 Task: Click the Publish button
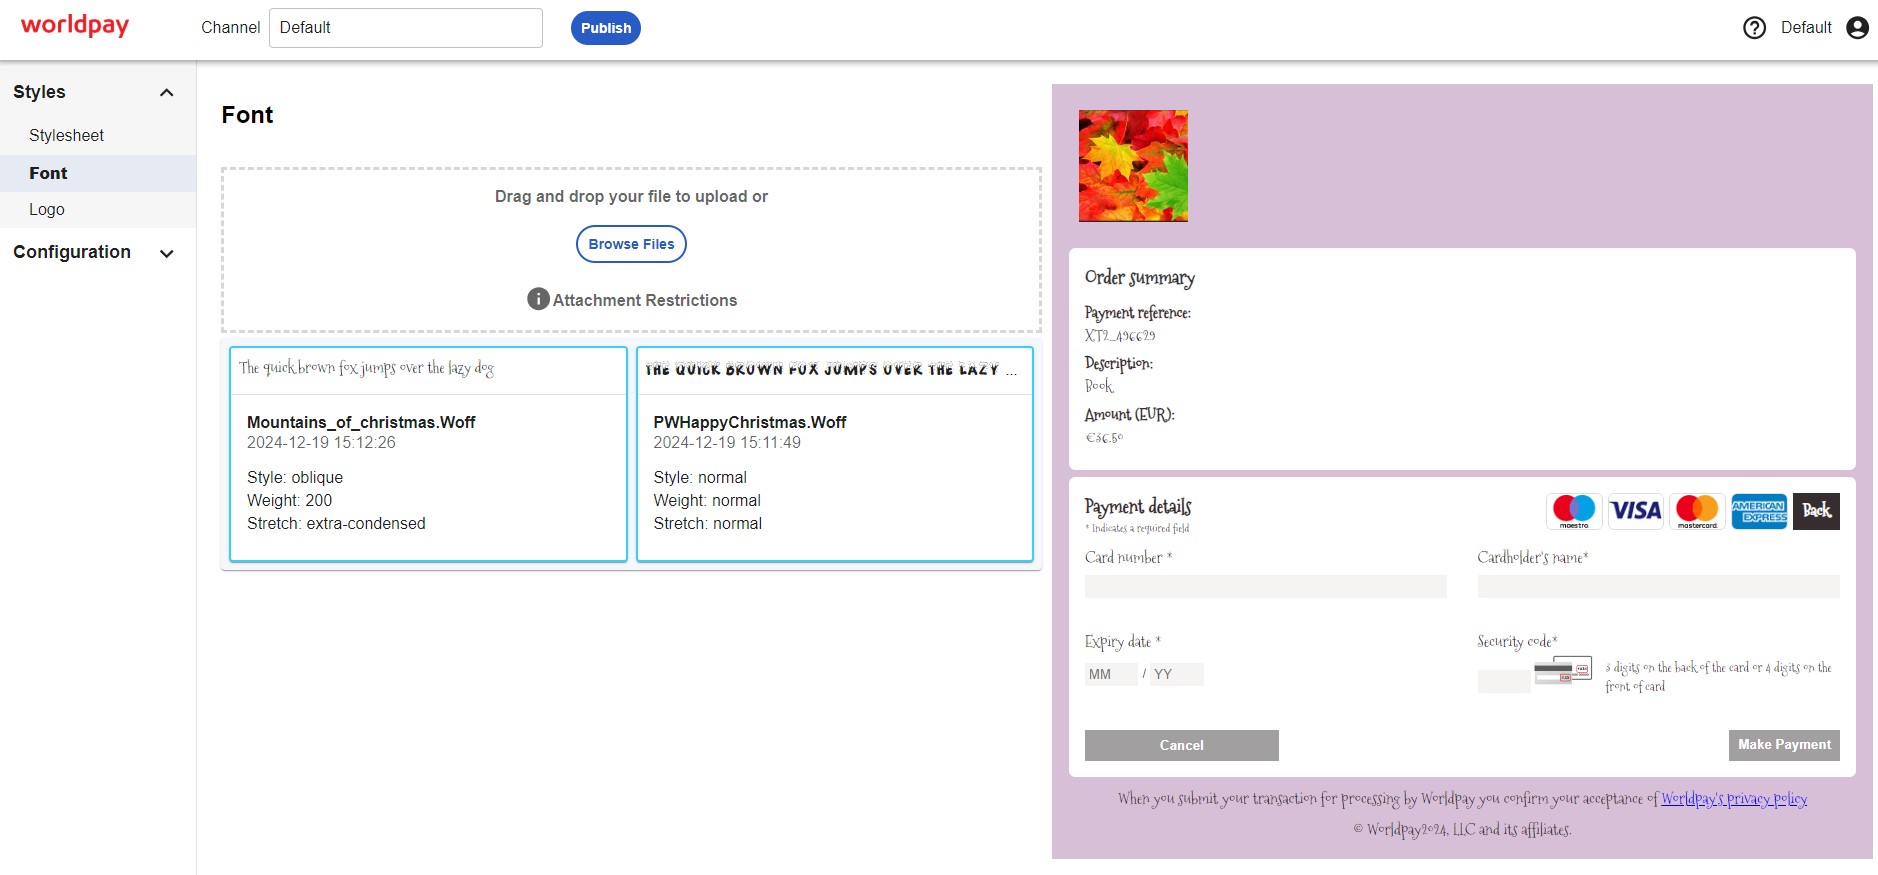[x=605, y=28]
